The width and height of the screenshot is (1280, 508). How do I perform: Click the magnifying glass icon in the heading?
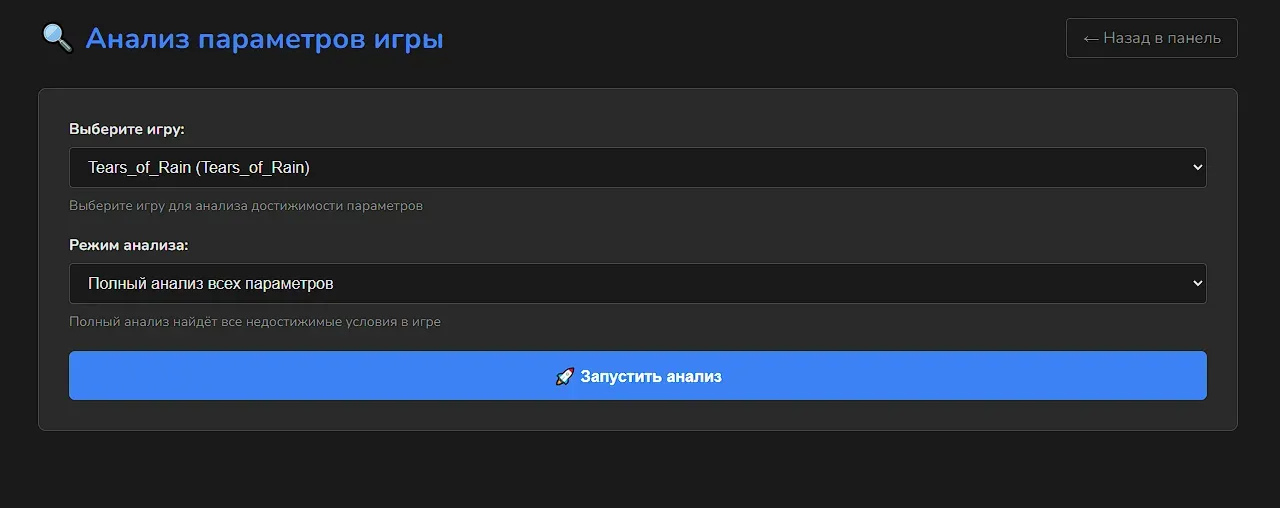(x=58, y=39)
